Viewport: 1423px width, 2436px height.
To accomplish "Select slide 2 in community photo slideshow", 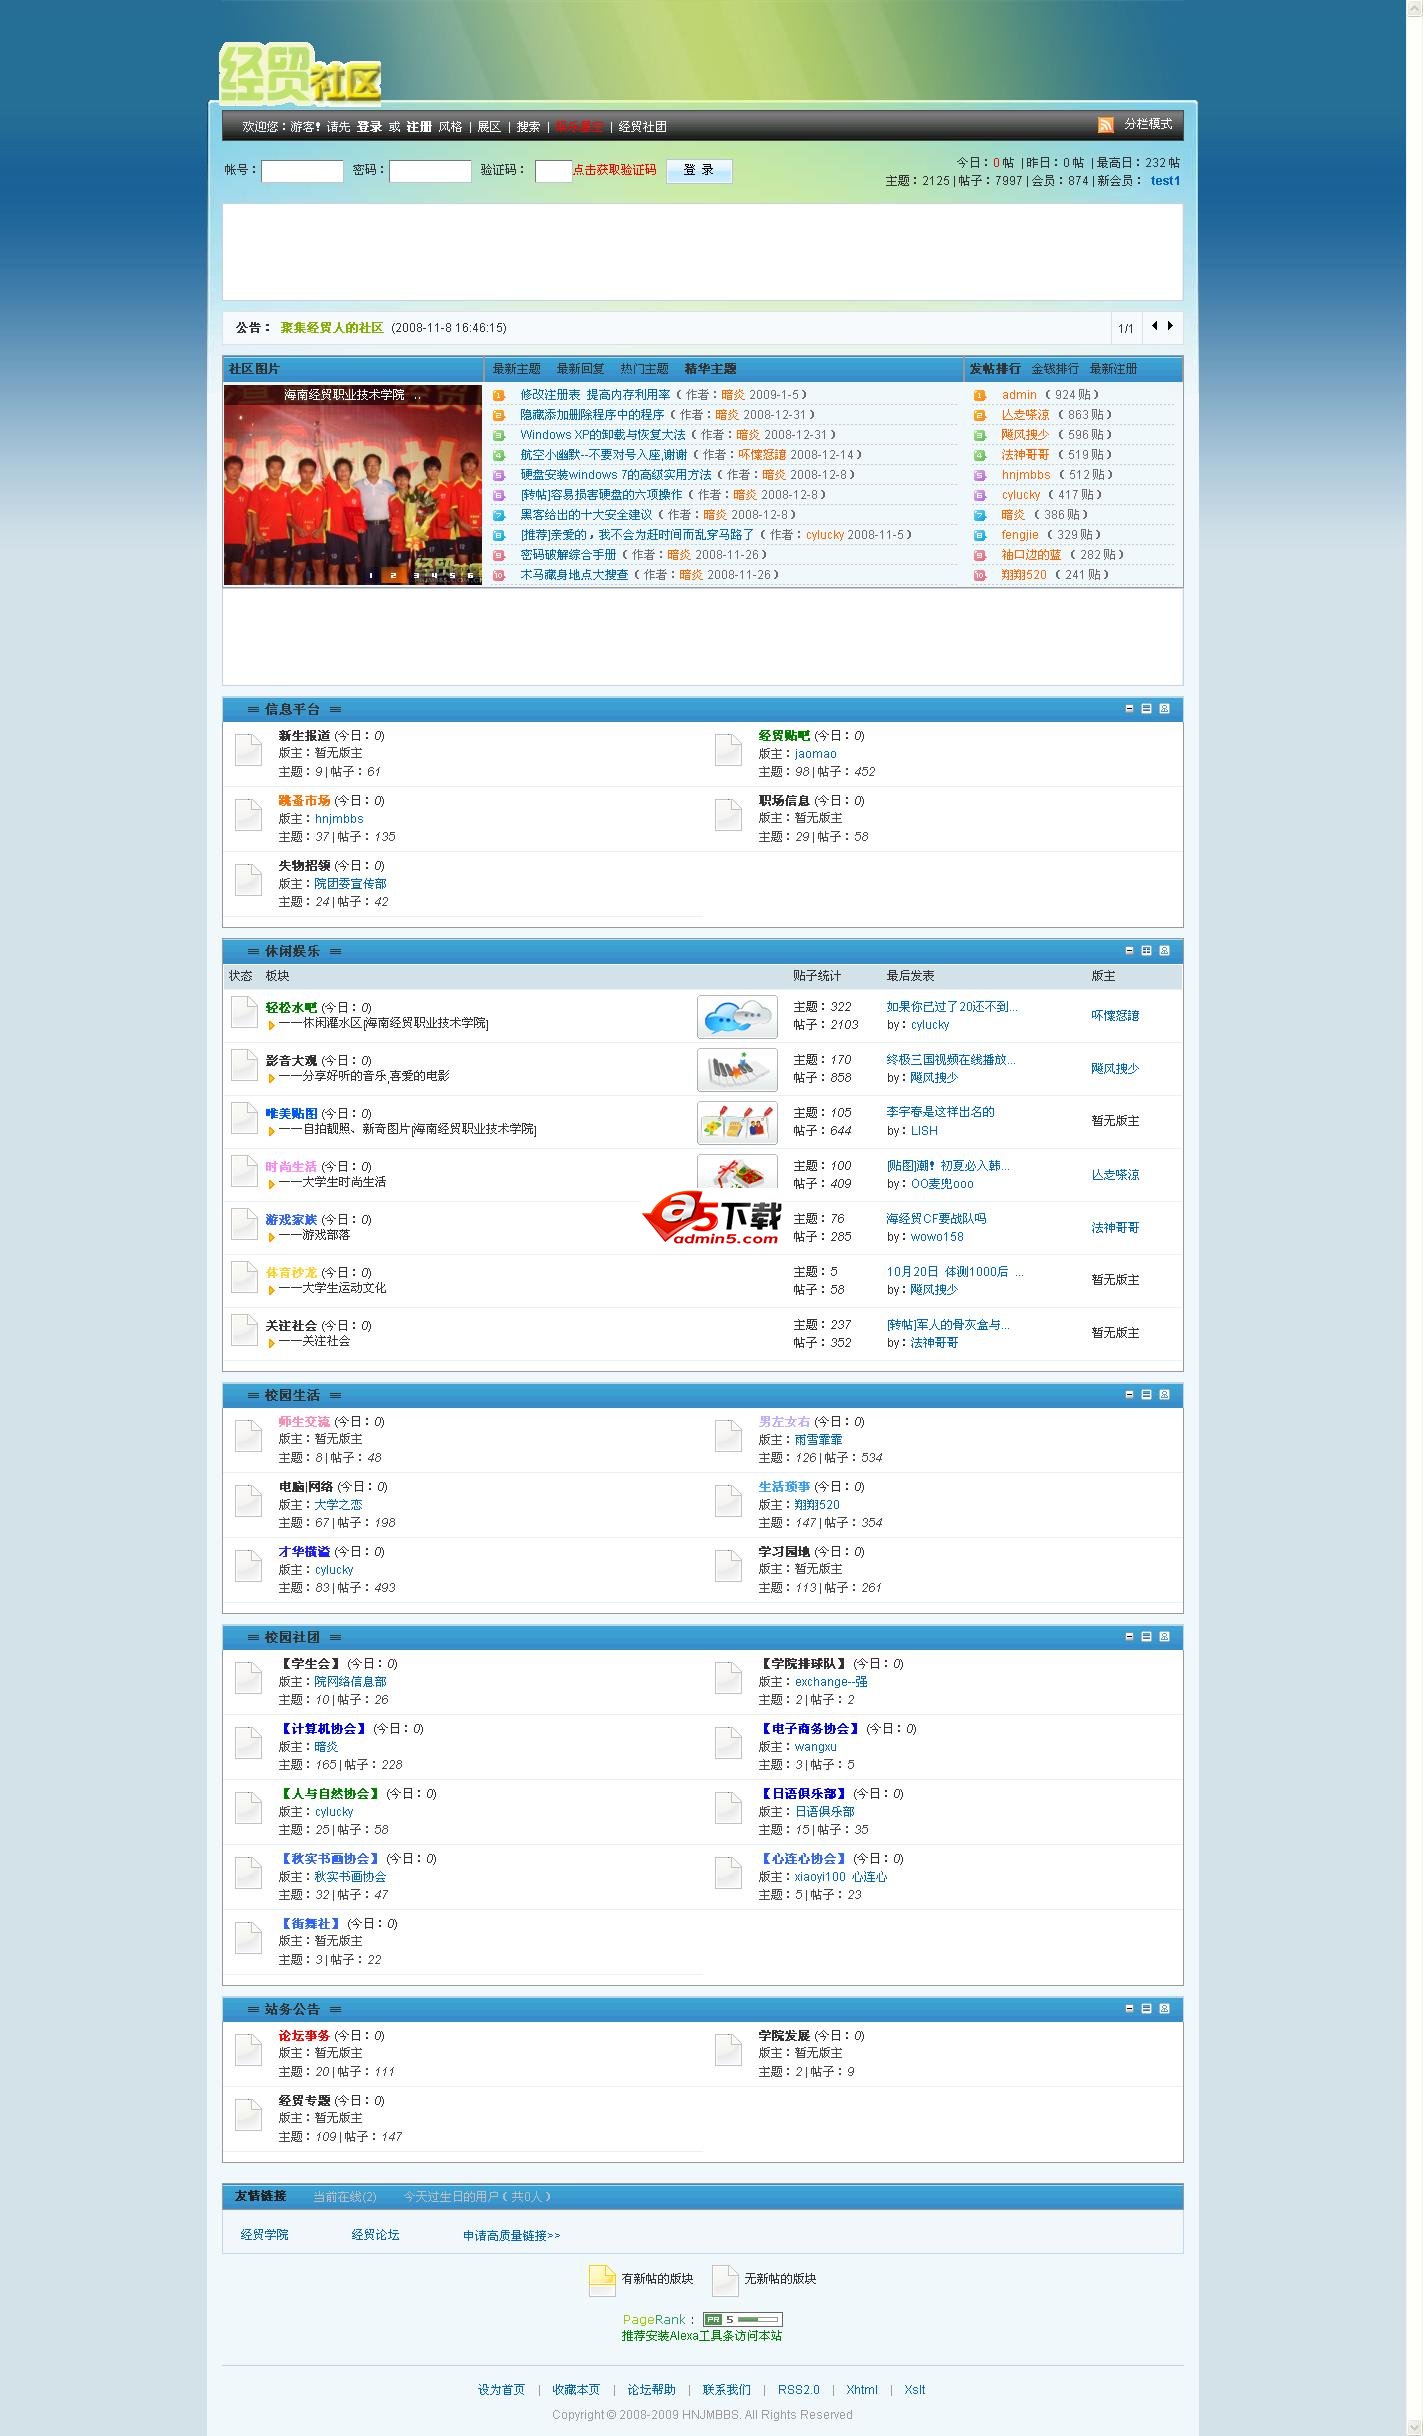I will 393,575.
